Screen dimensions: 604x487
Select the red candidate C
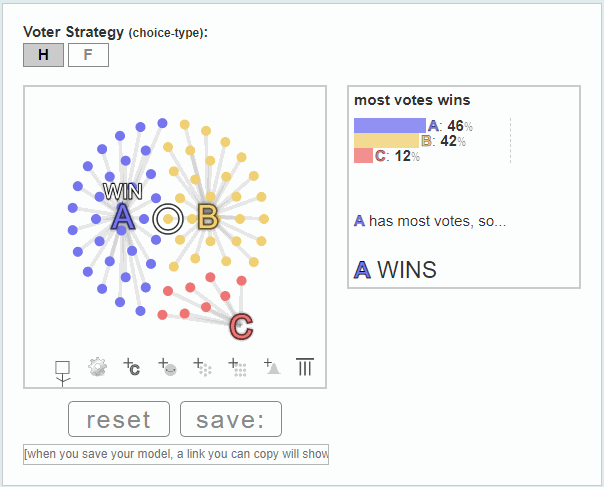point(241,327)
